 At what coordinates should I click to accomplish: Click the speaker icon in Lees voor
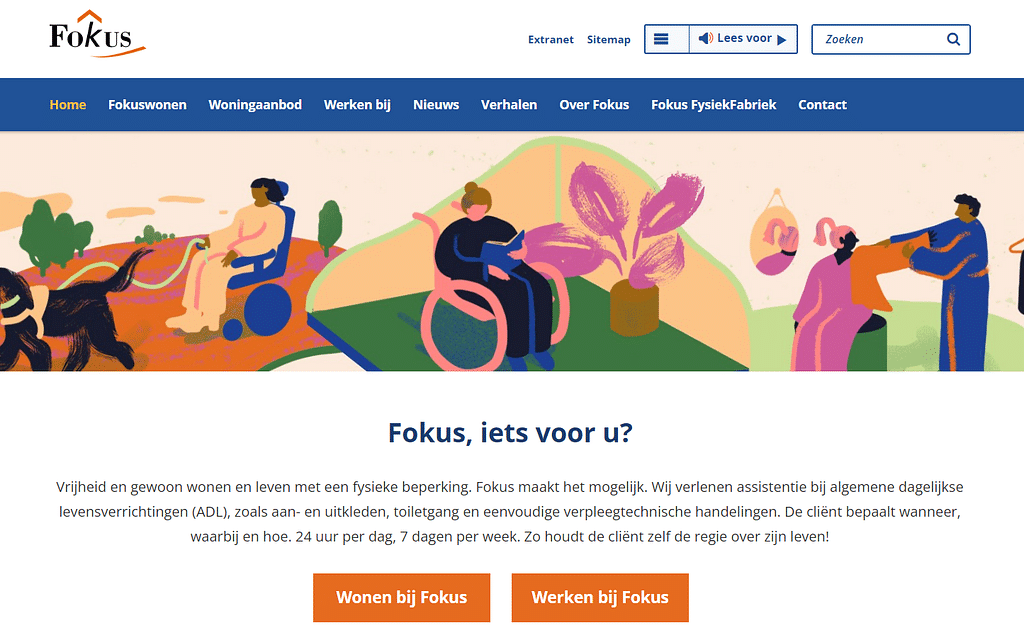pos(706,39)
